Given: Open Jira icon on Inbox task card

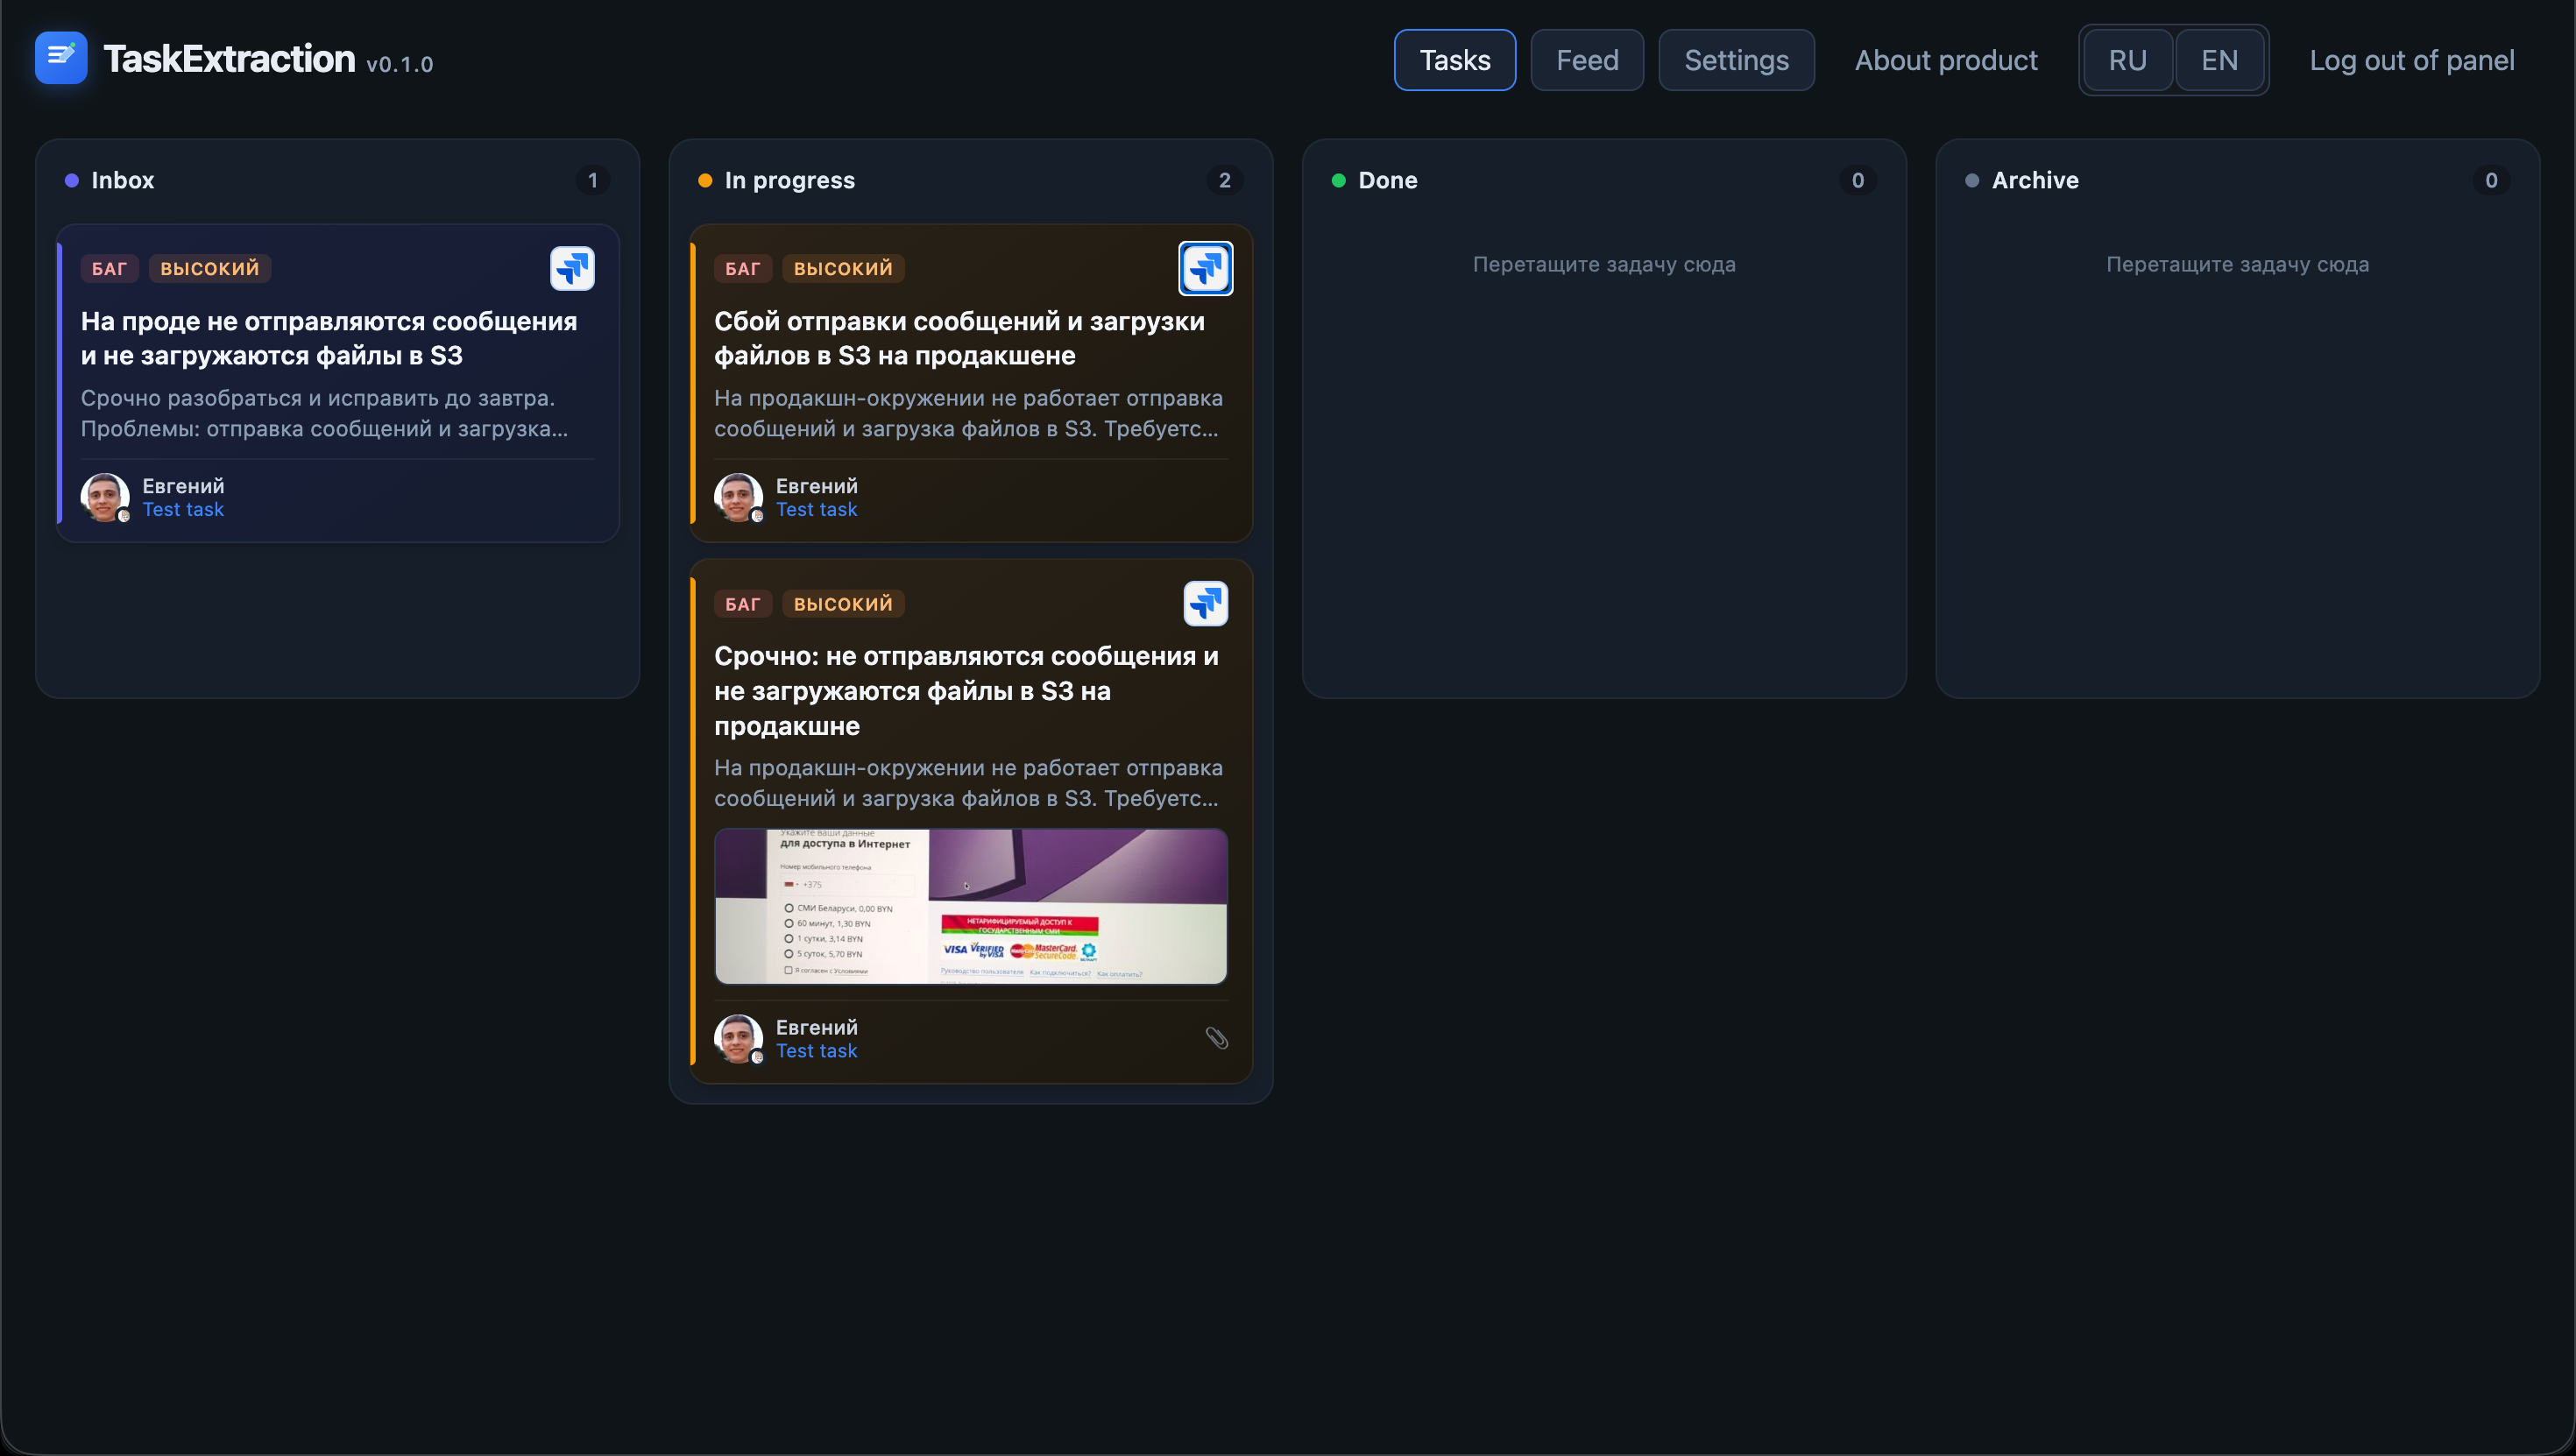Looking at the screenshot, I should (572, 268).
